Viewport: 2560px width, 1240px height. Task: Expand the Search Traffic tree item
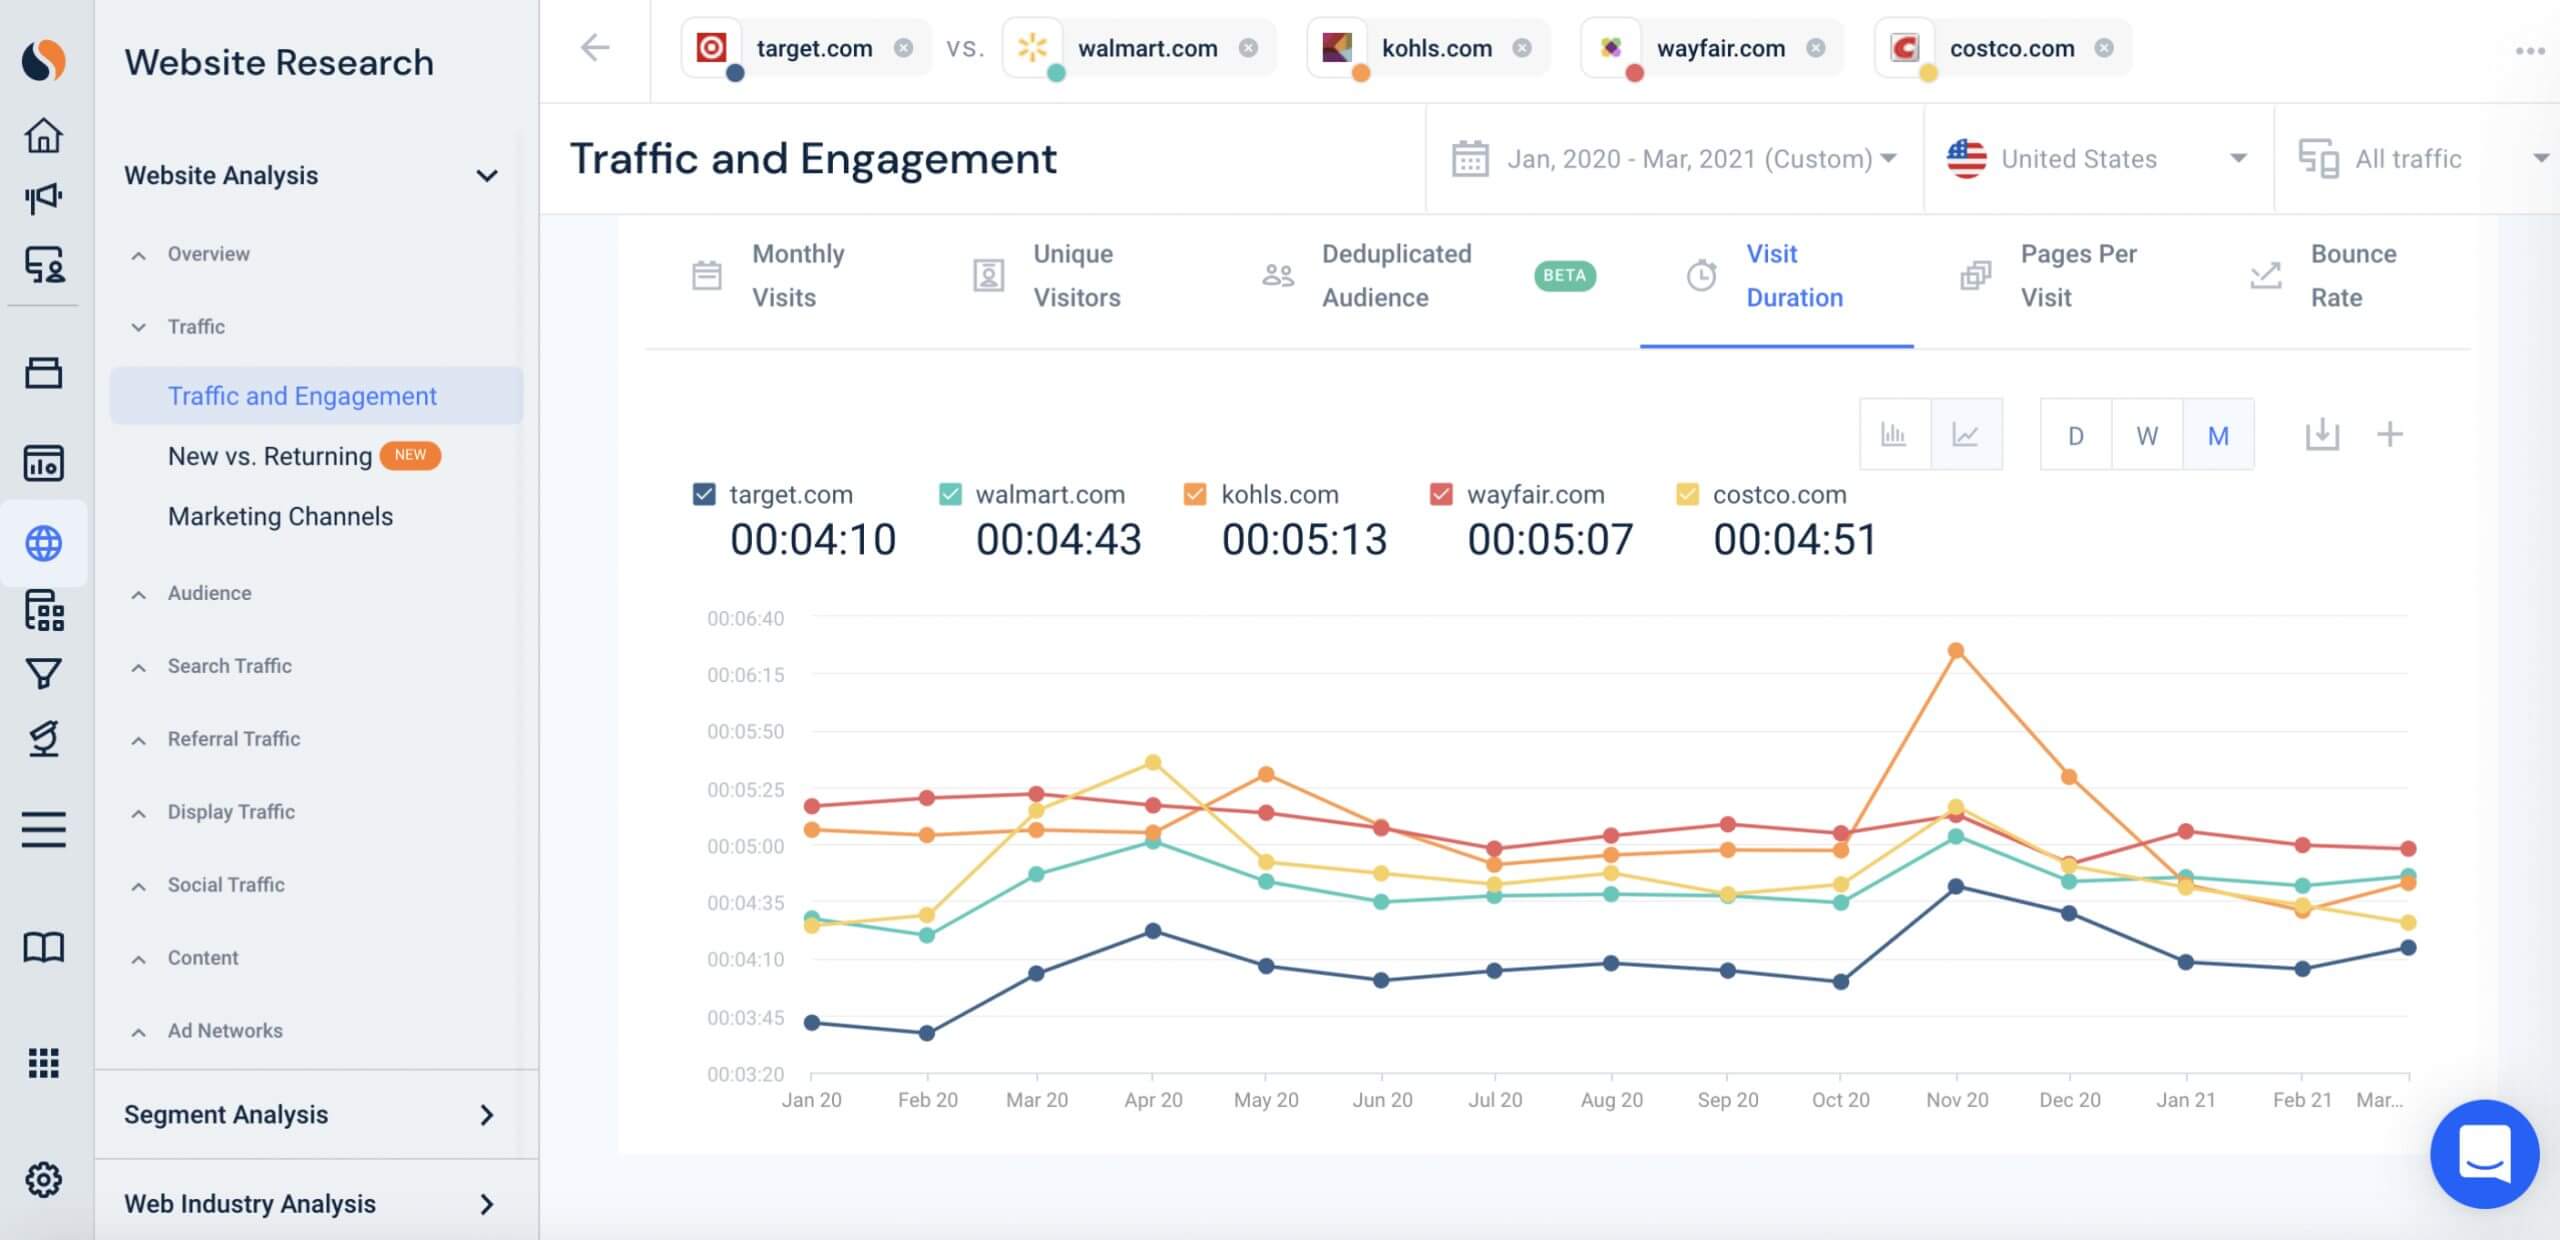tap(139, 667)
